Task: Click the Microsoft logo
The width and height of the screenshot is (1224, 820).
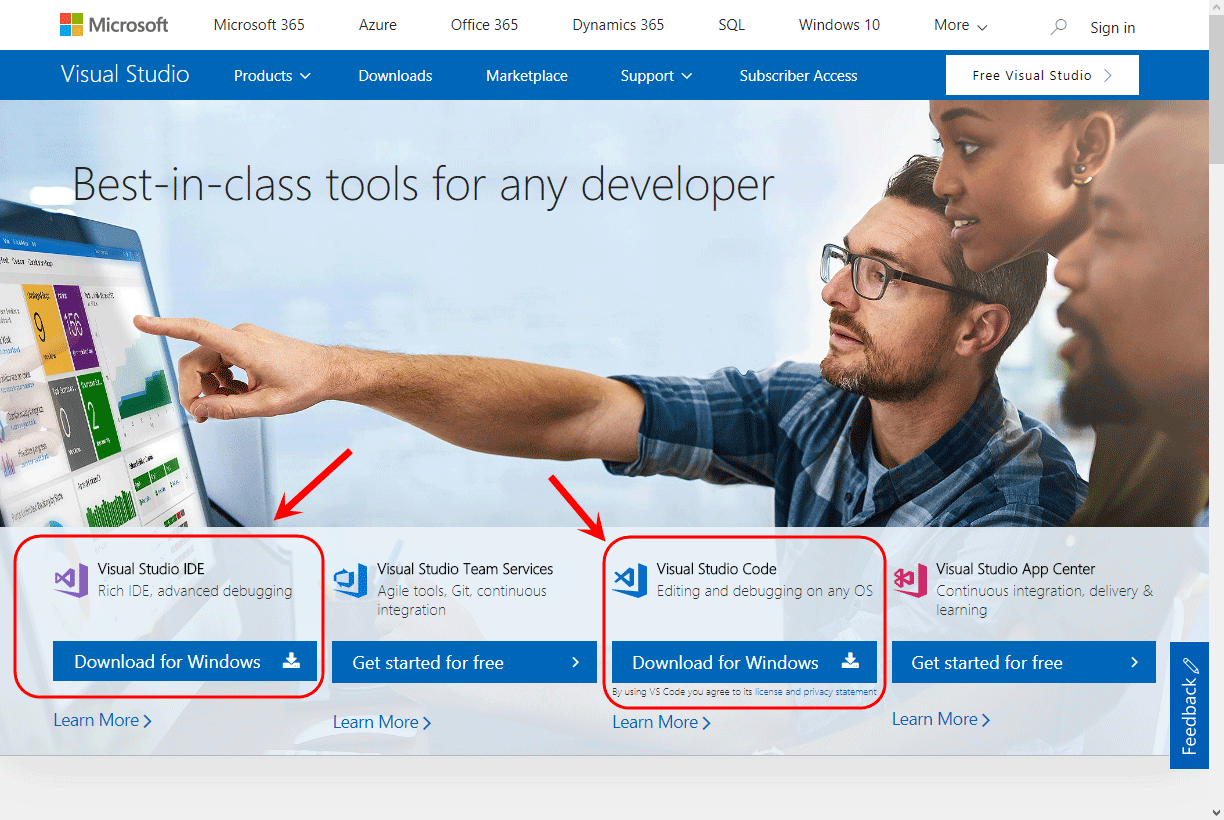Action: click(114, 25)
